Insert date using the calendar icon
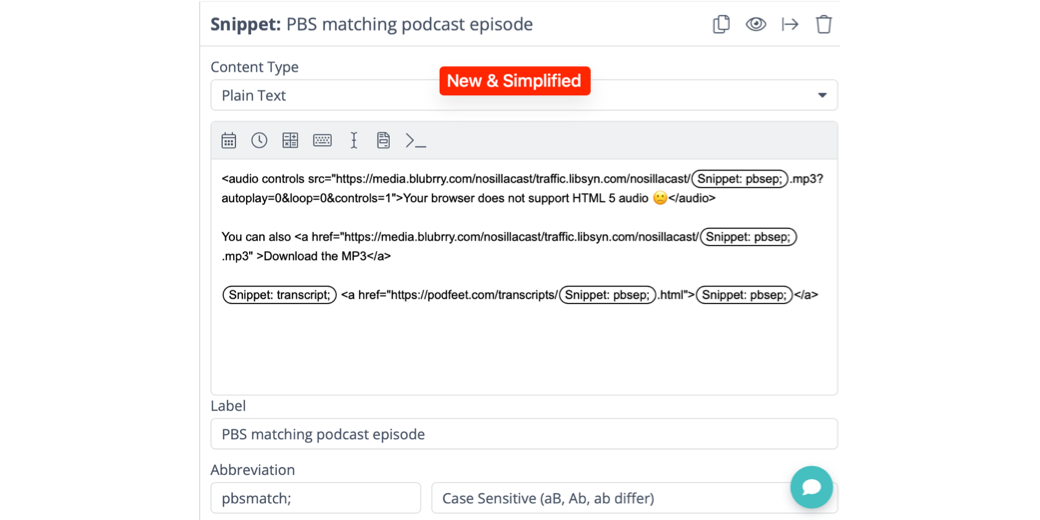 click(x=229, y=141)
